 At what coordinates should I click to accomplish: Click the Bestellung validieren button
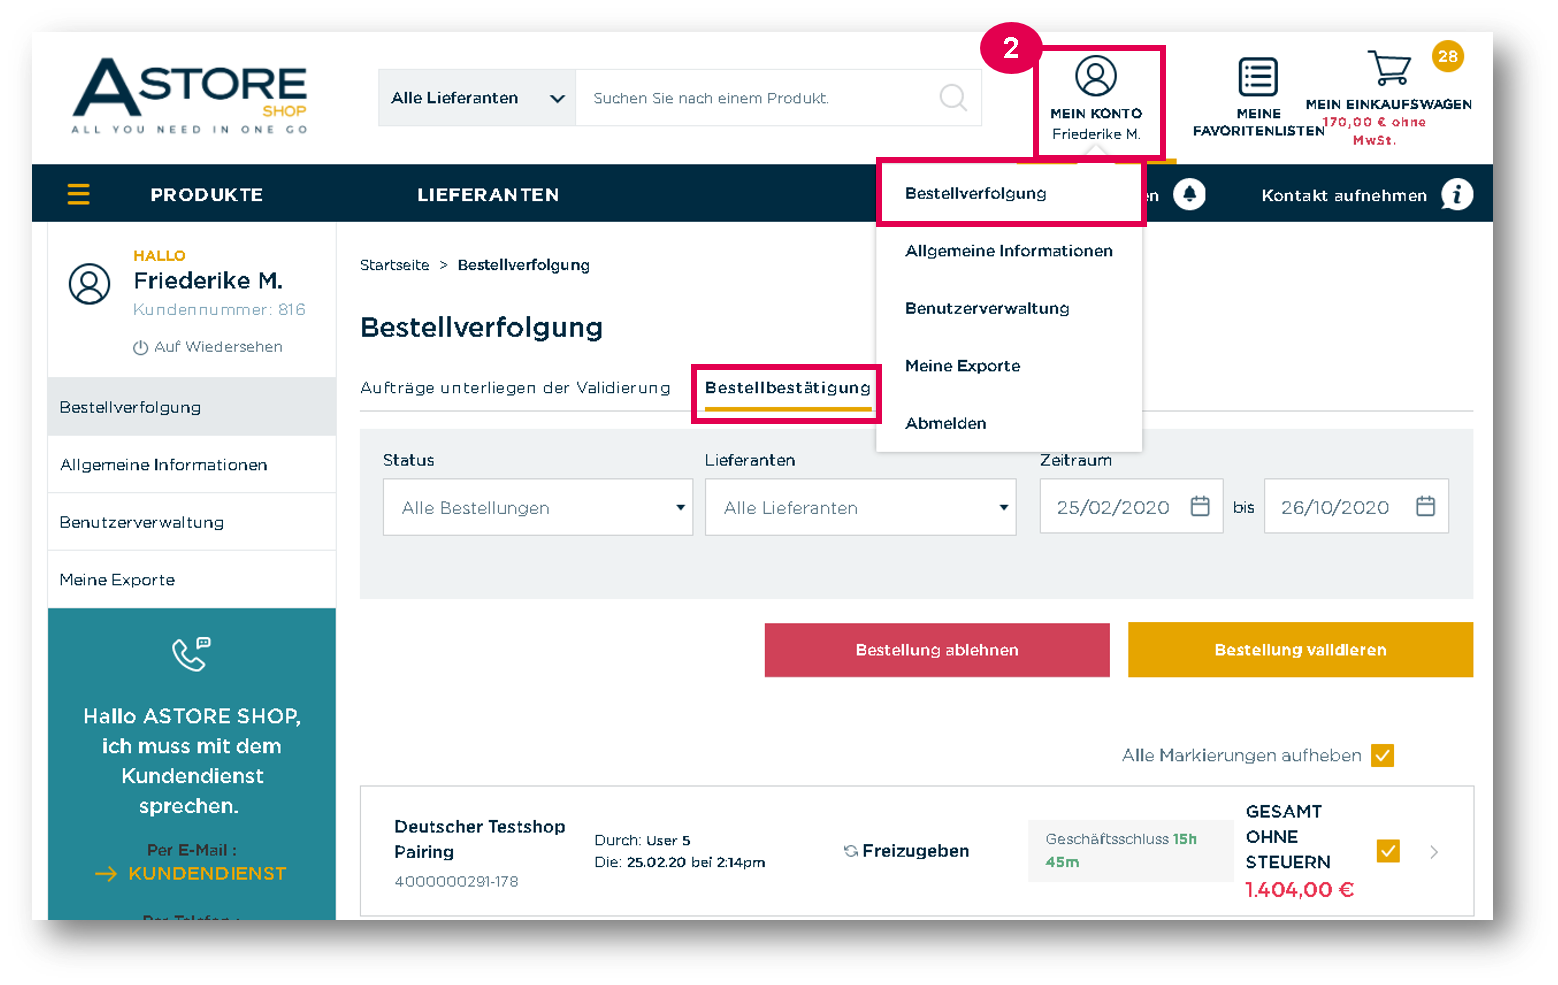click(x=1300, y=650)
